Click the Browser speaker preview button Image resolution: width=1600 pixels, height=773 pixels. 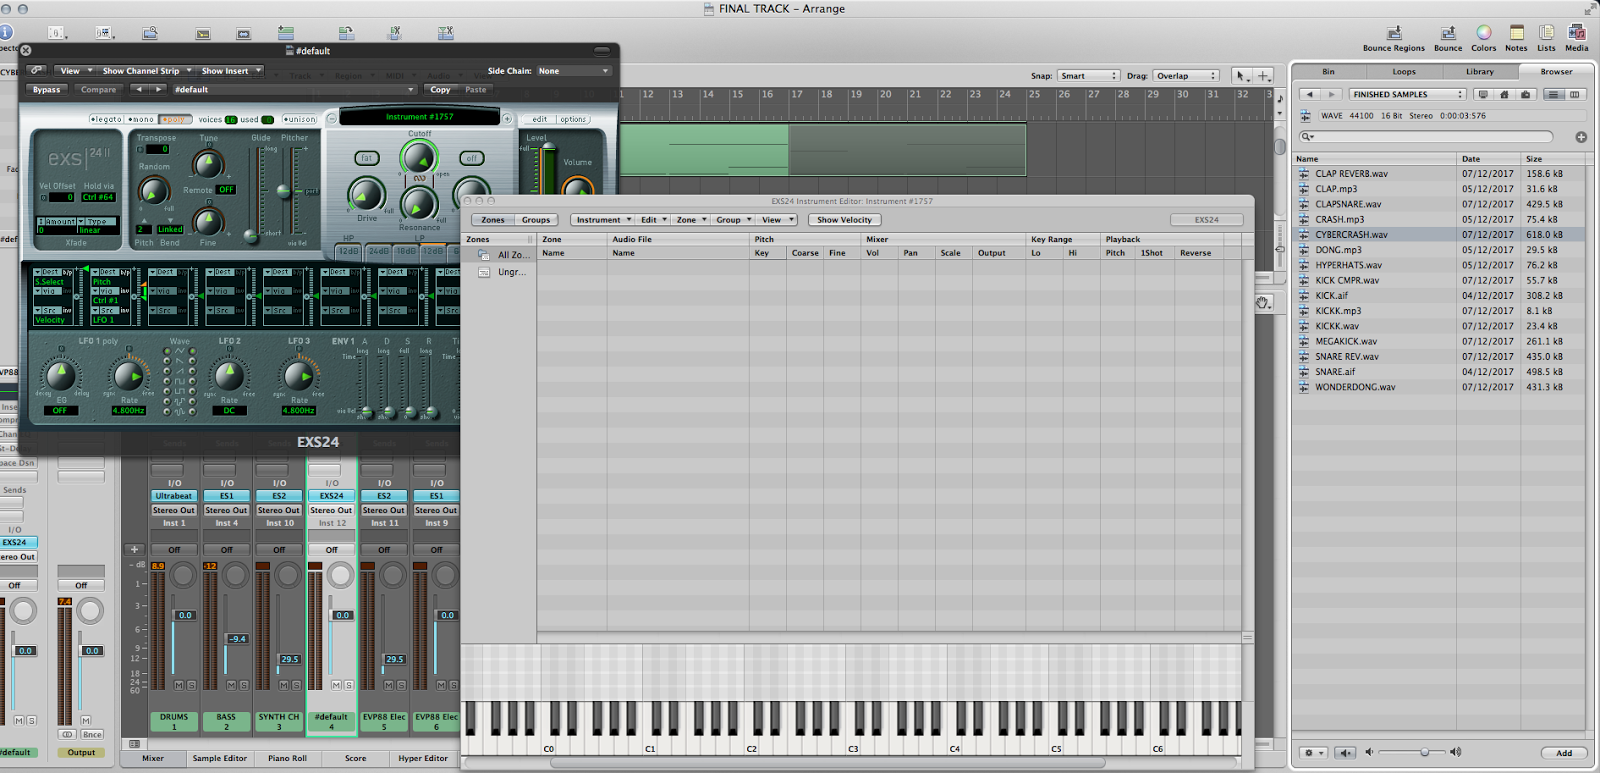pos(1345,753)
